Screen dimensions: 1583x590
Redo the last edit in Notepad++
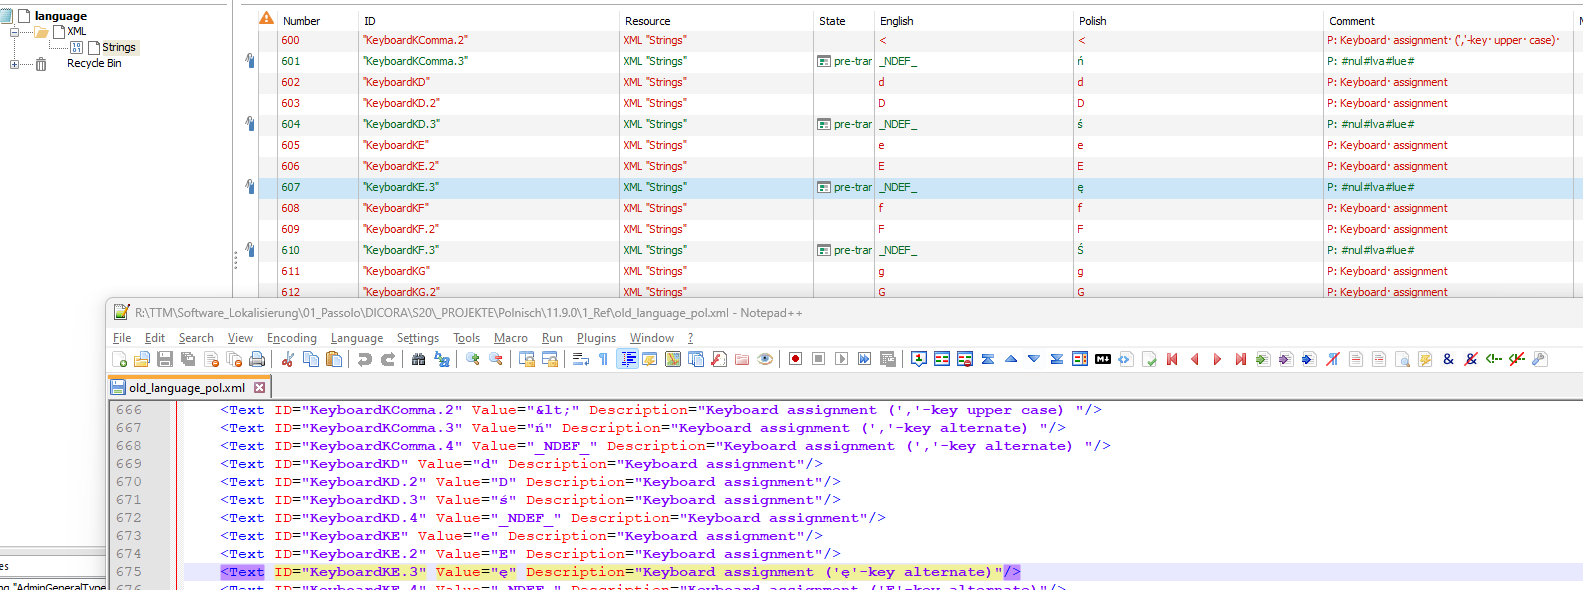click(388, 360)
